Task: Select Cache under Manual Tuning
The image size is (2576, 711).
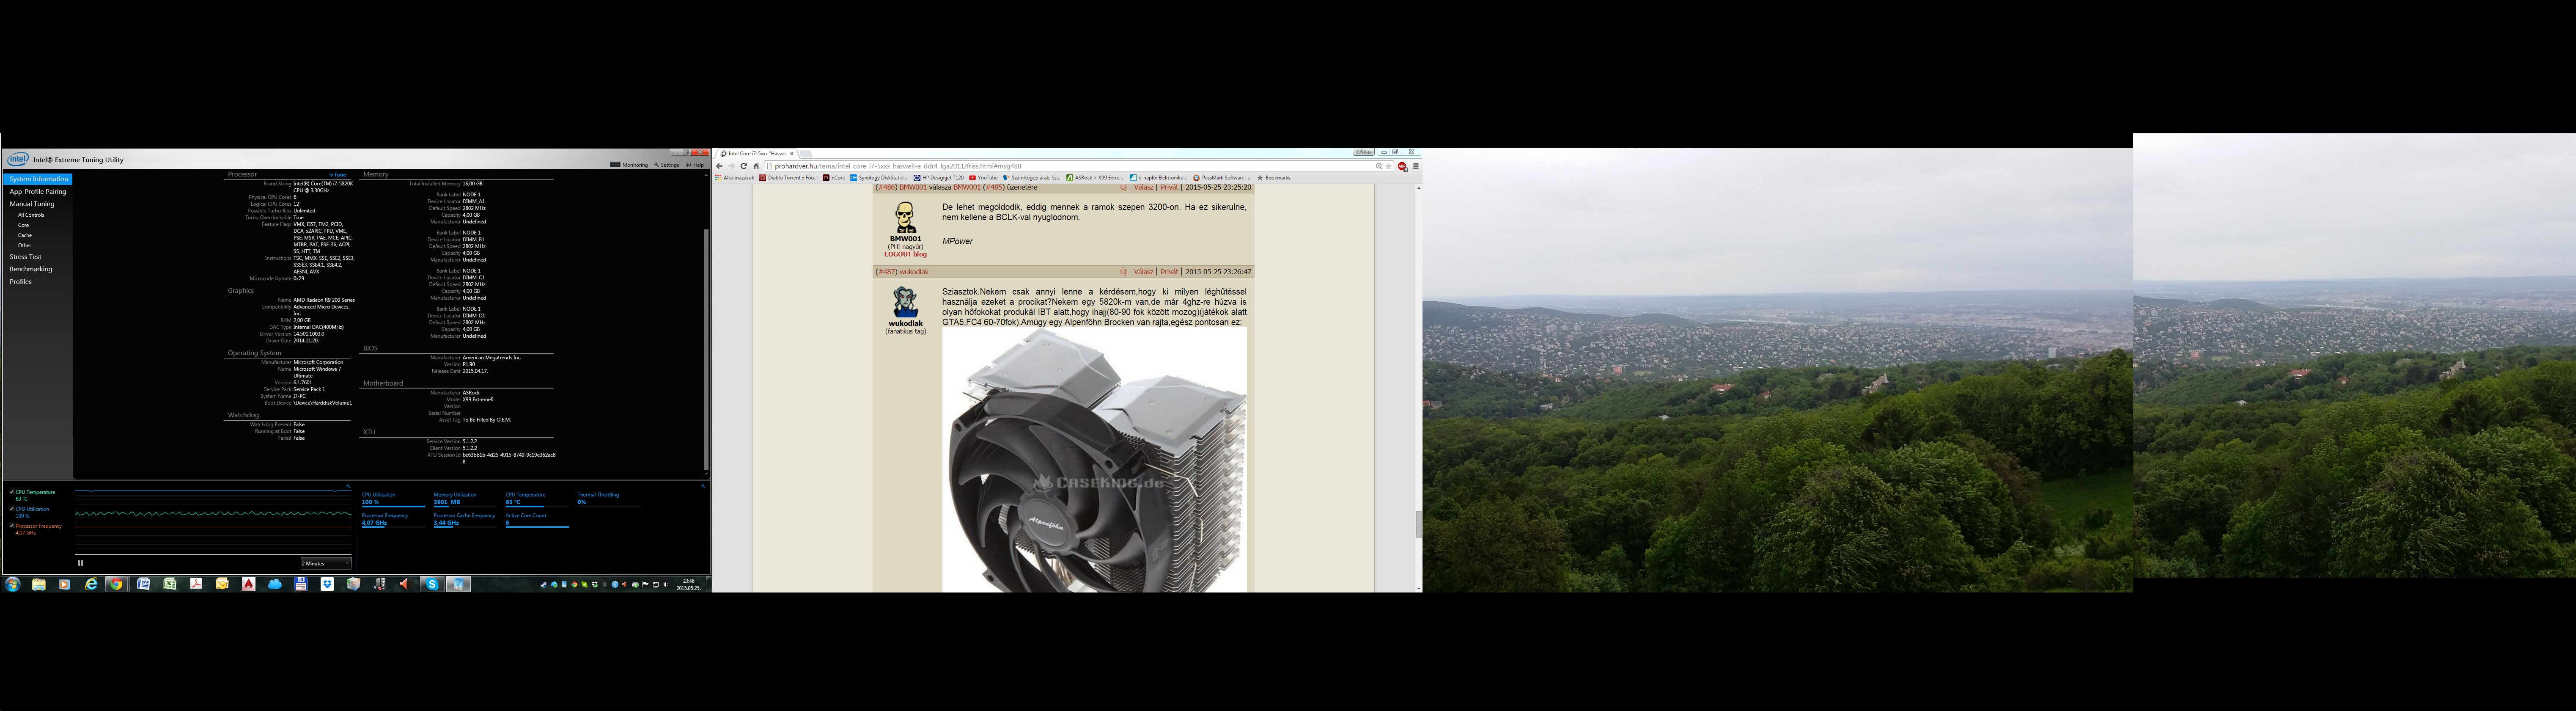Action: click(x=25, y=235)
